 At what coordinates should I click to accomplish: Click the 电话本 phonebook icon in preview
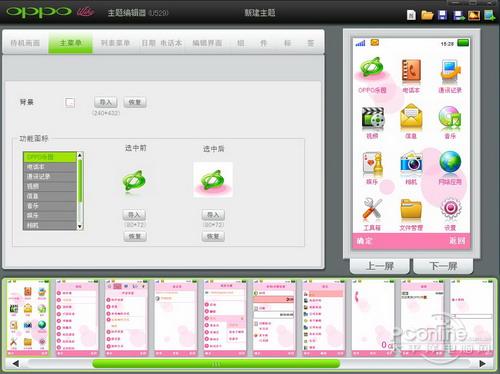click(411, 70)
